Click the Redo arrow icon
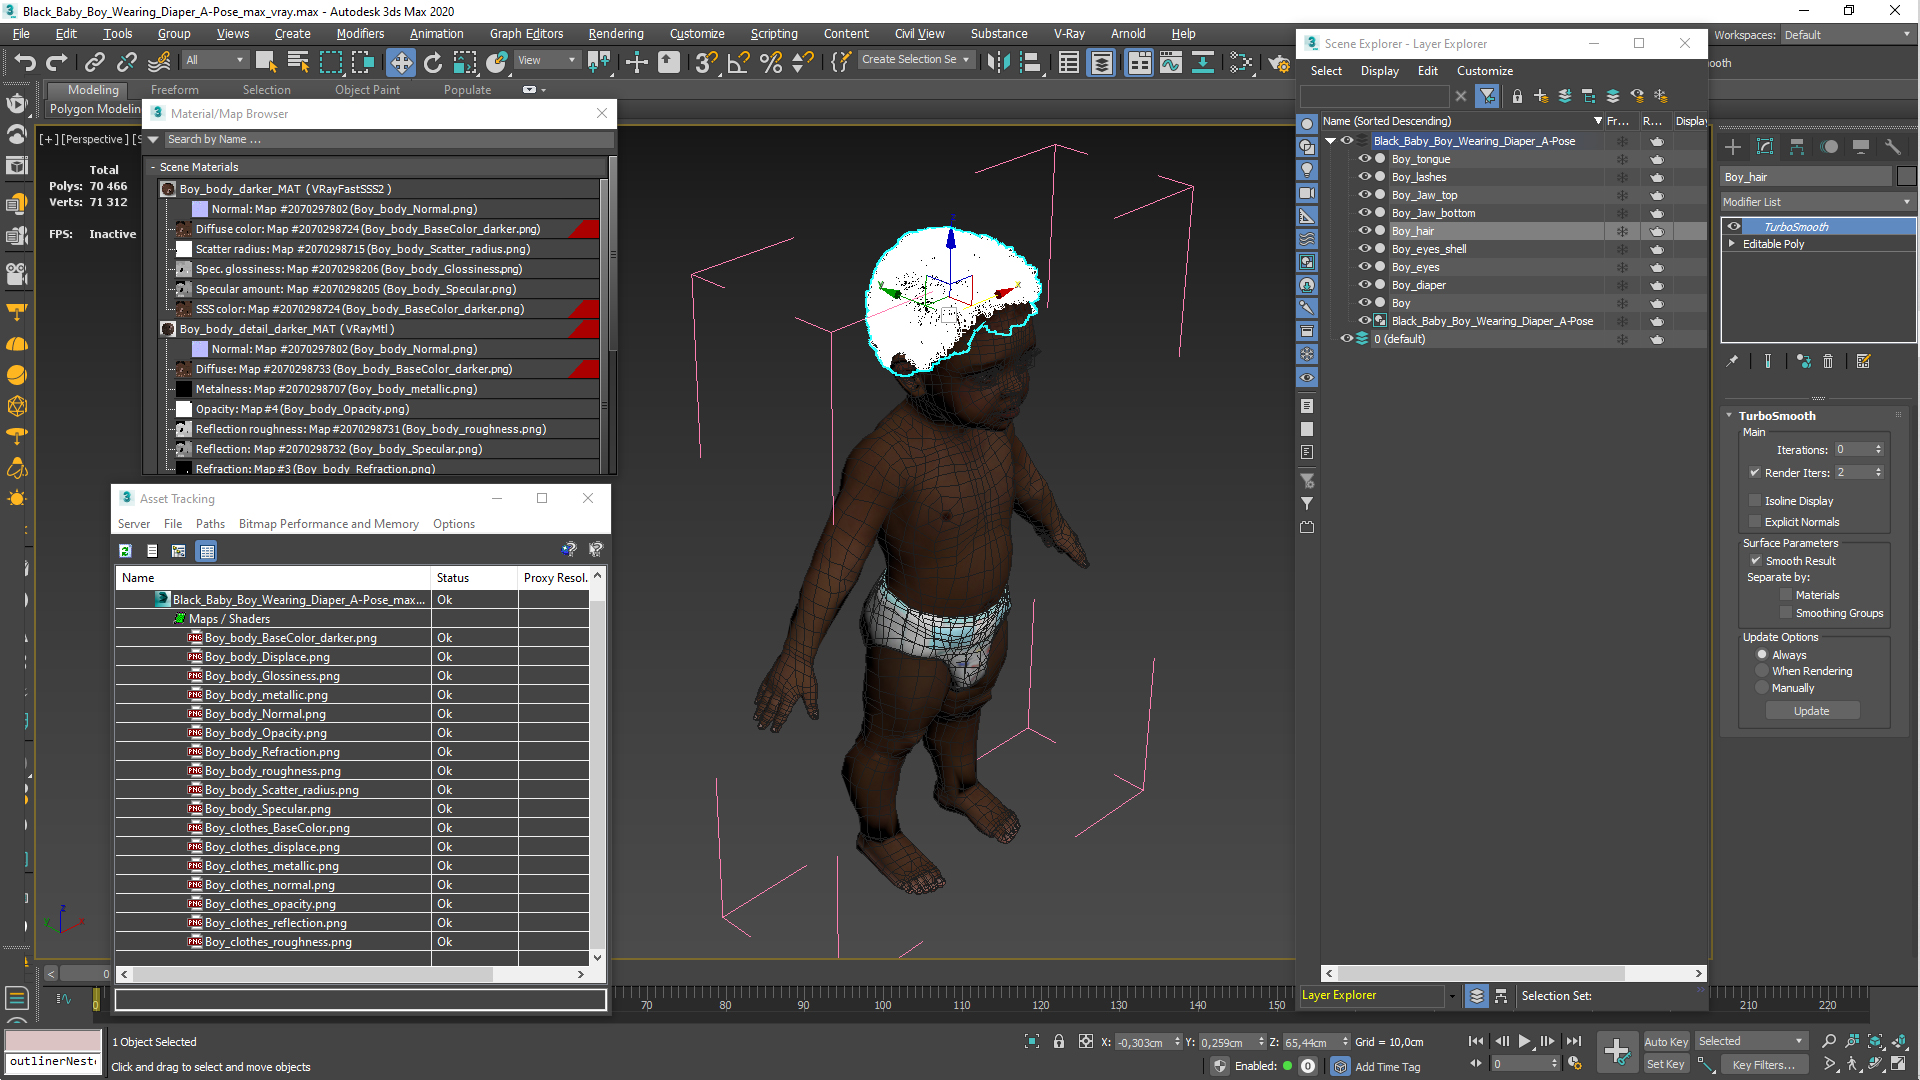The height and width of the screenshot is (1080, 1920). coord(57,62)
